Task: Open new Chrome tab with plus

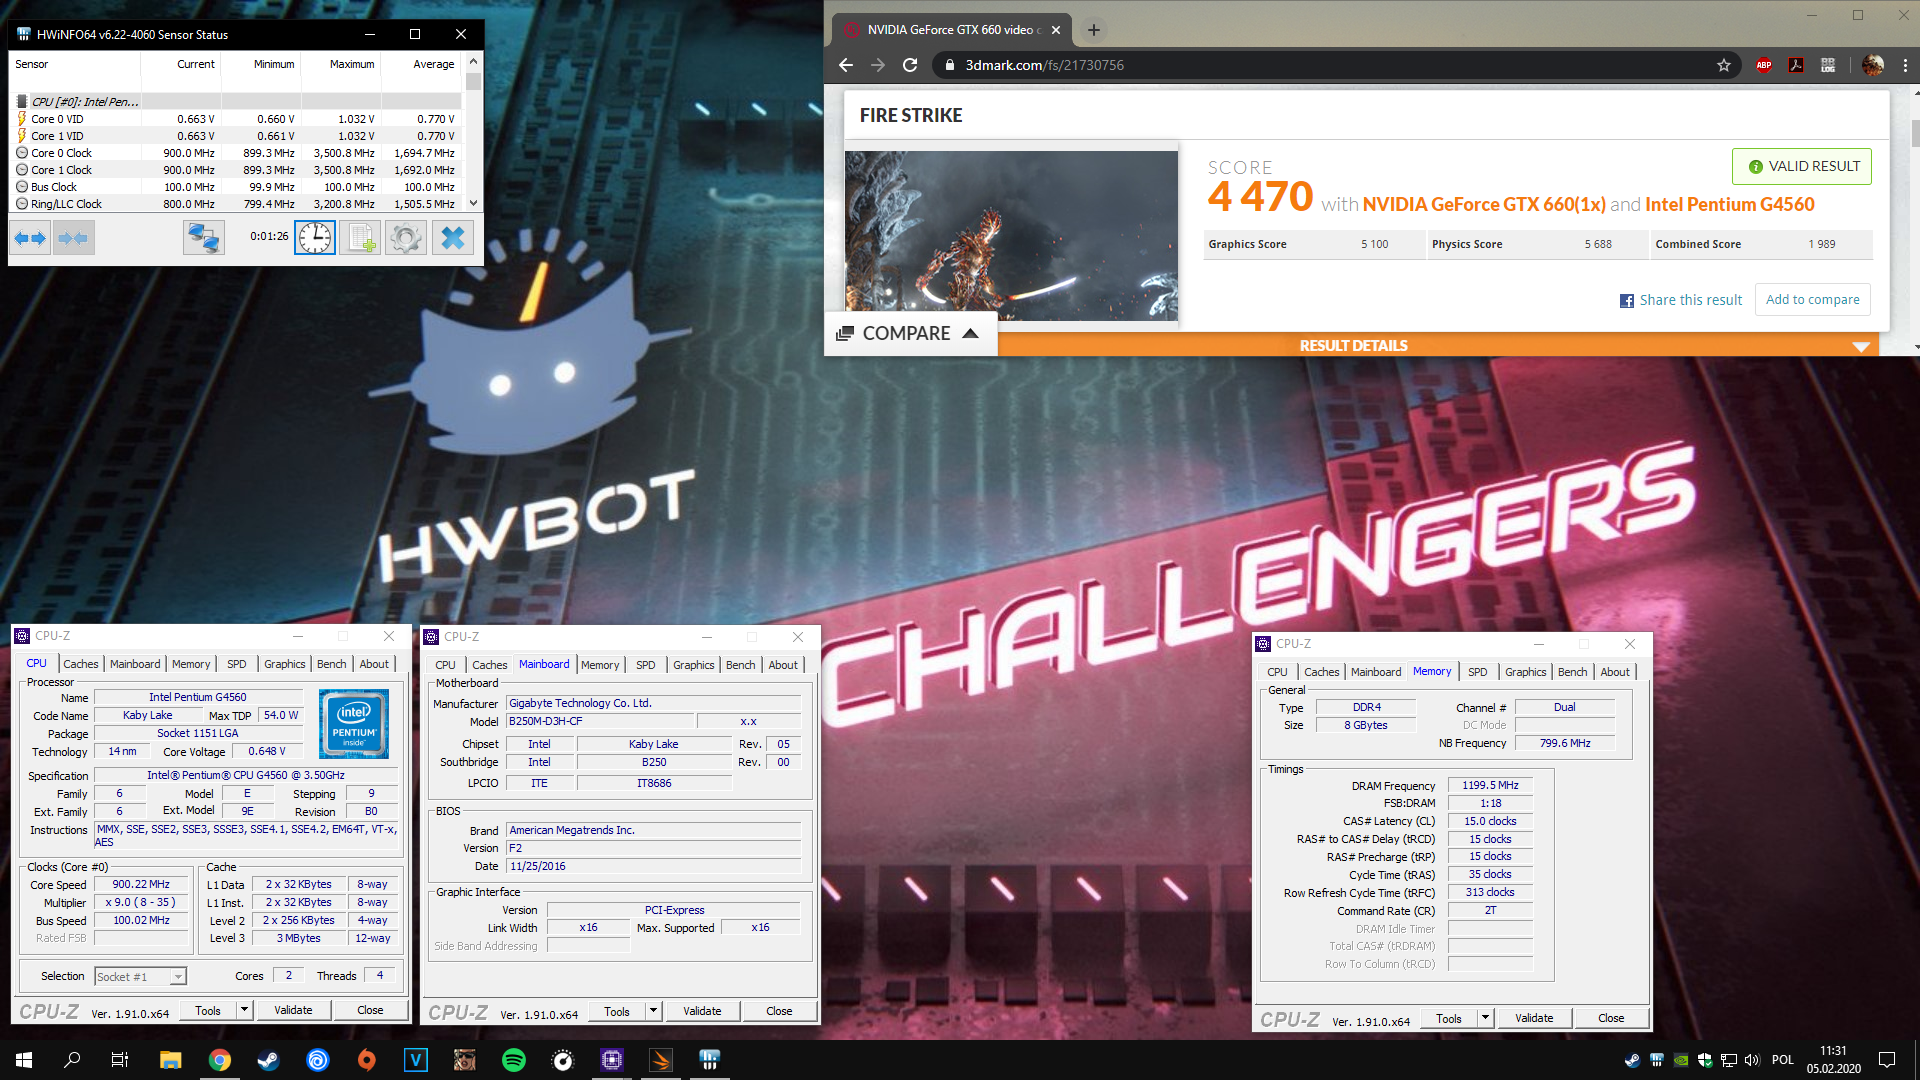Action: (1094, 30)
